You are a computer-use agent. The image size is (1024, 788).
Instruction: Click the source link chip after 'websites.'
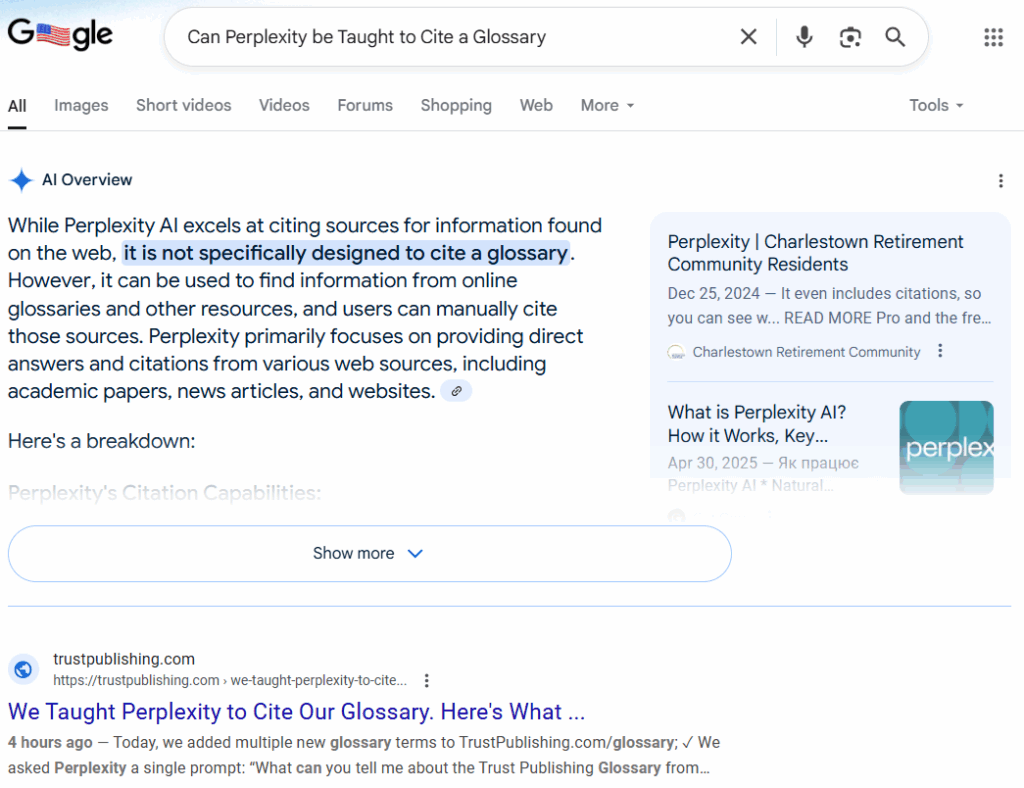click(456, 391)
